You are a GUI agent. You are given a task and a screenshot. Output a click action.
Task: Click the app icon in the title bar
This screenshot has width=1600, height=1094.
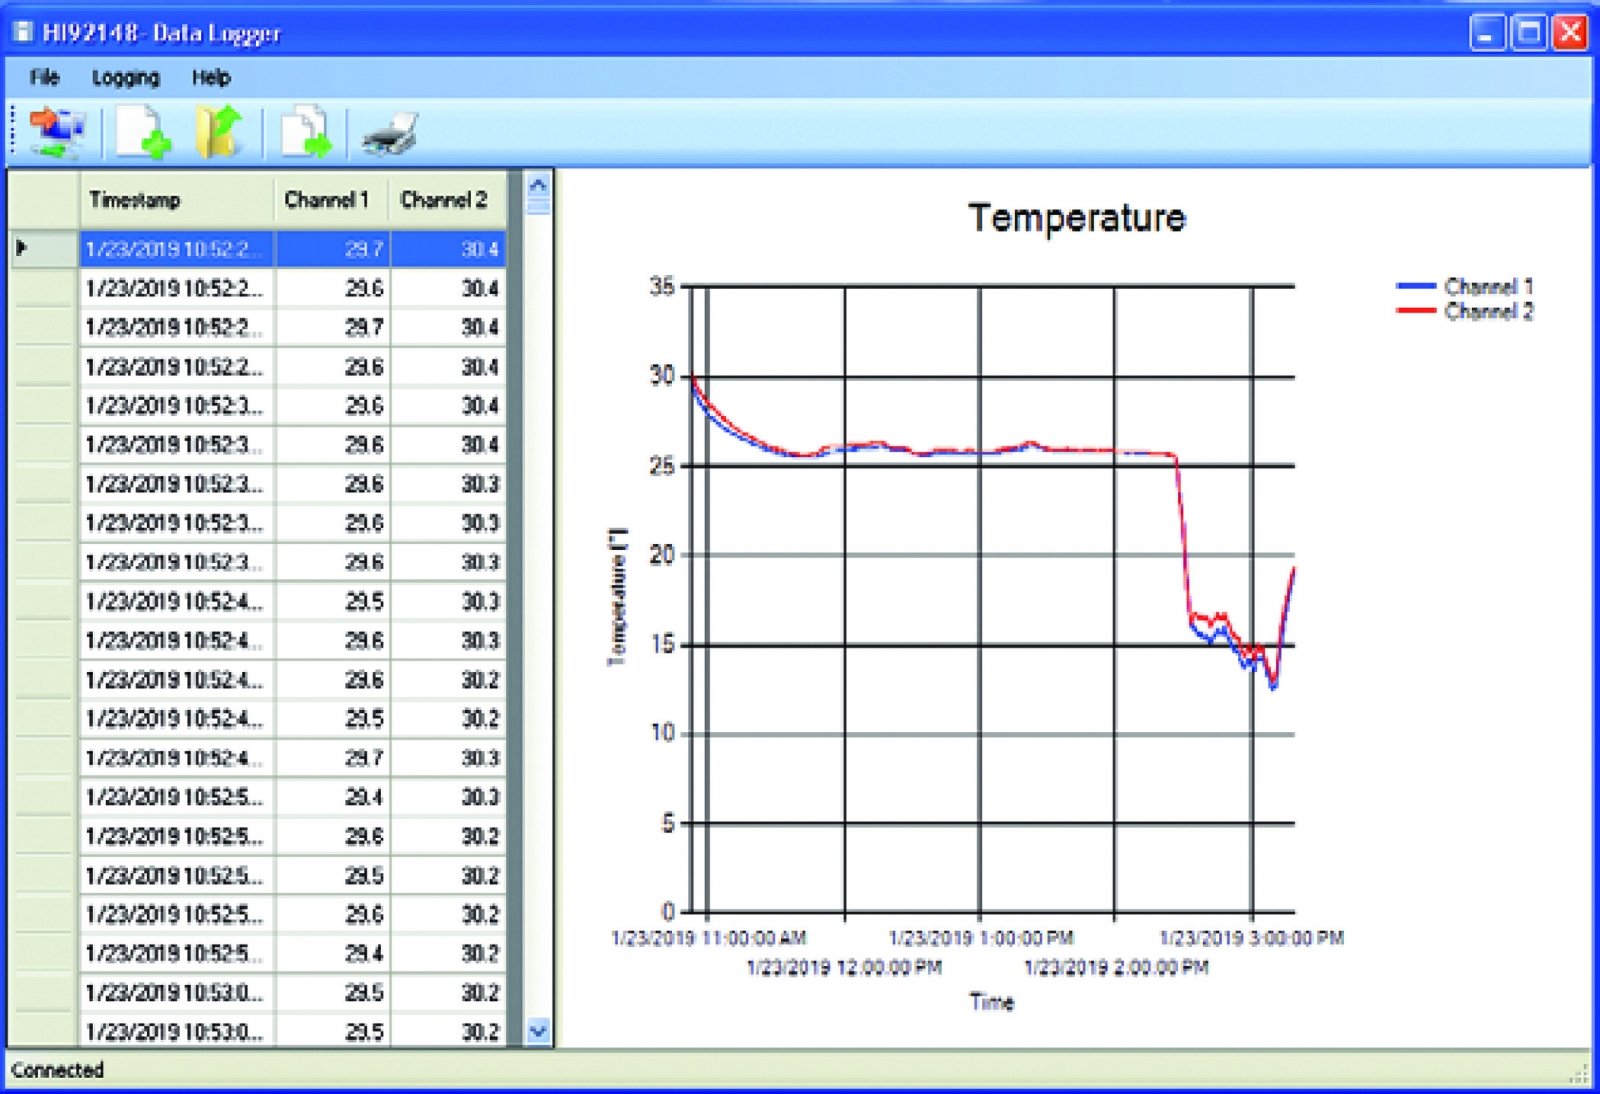22,32
